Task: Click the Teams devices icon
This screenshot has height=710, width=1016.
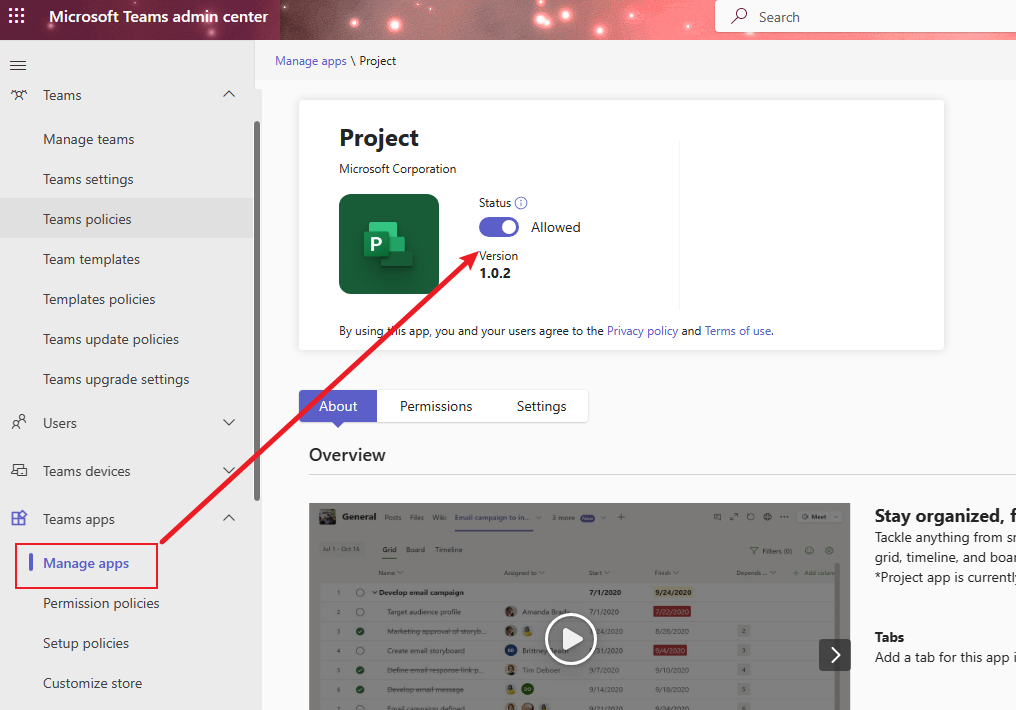Action: [19, 470]
